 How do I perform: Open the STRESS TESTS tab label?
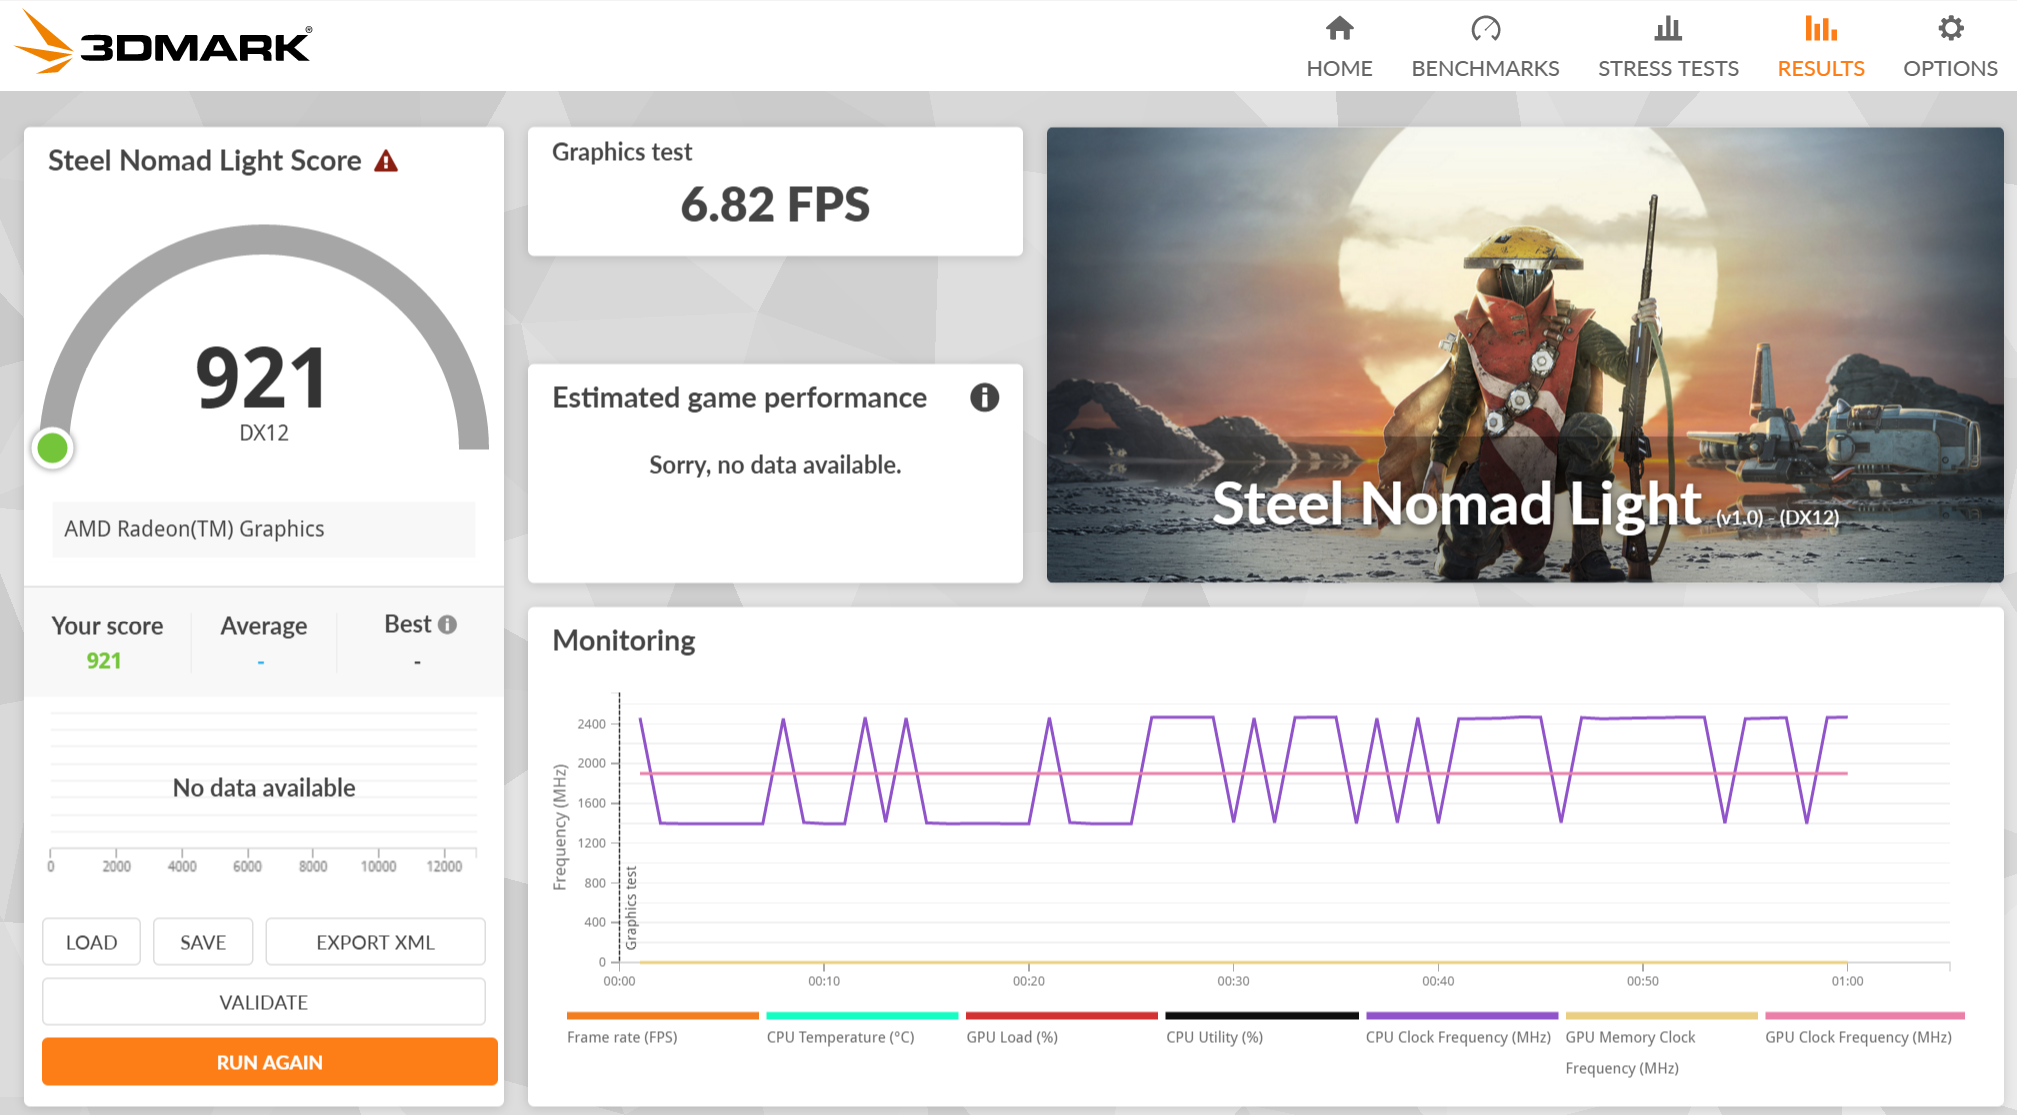point(1667,69)
